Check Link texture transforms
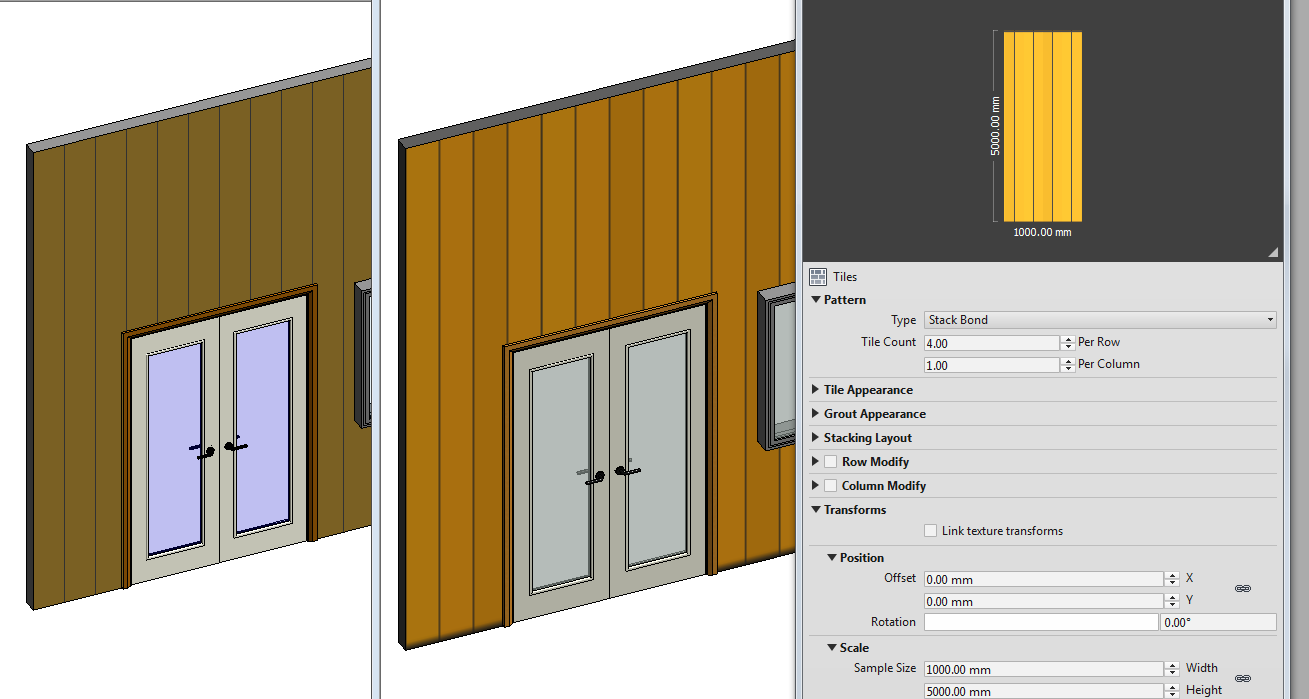 [x=931, y=531]
